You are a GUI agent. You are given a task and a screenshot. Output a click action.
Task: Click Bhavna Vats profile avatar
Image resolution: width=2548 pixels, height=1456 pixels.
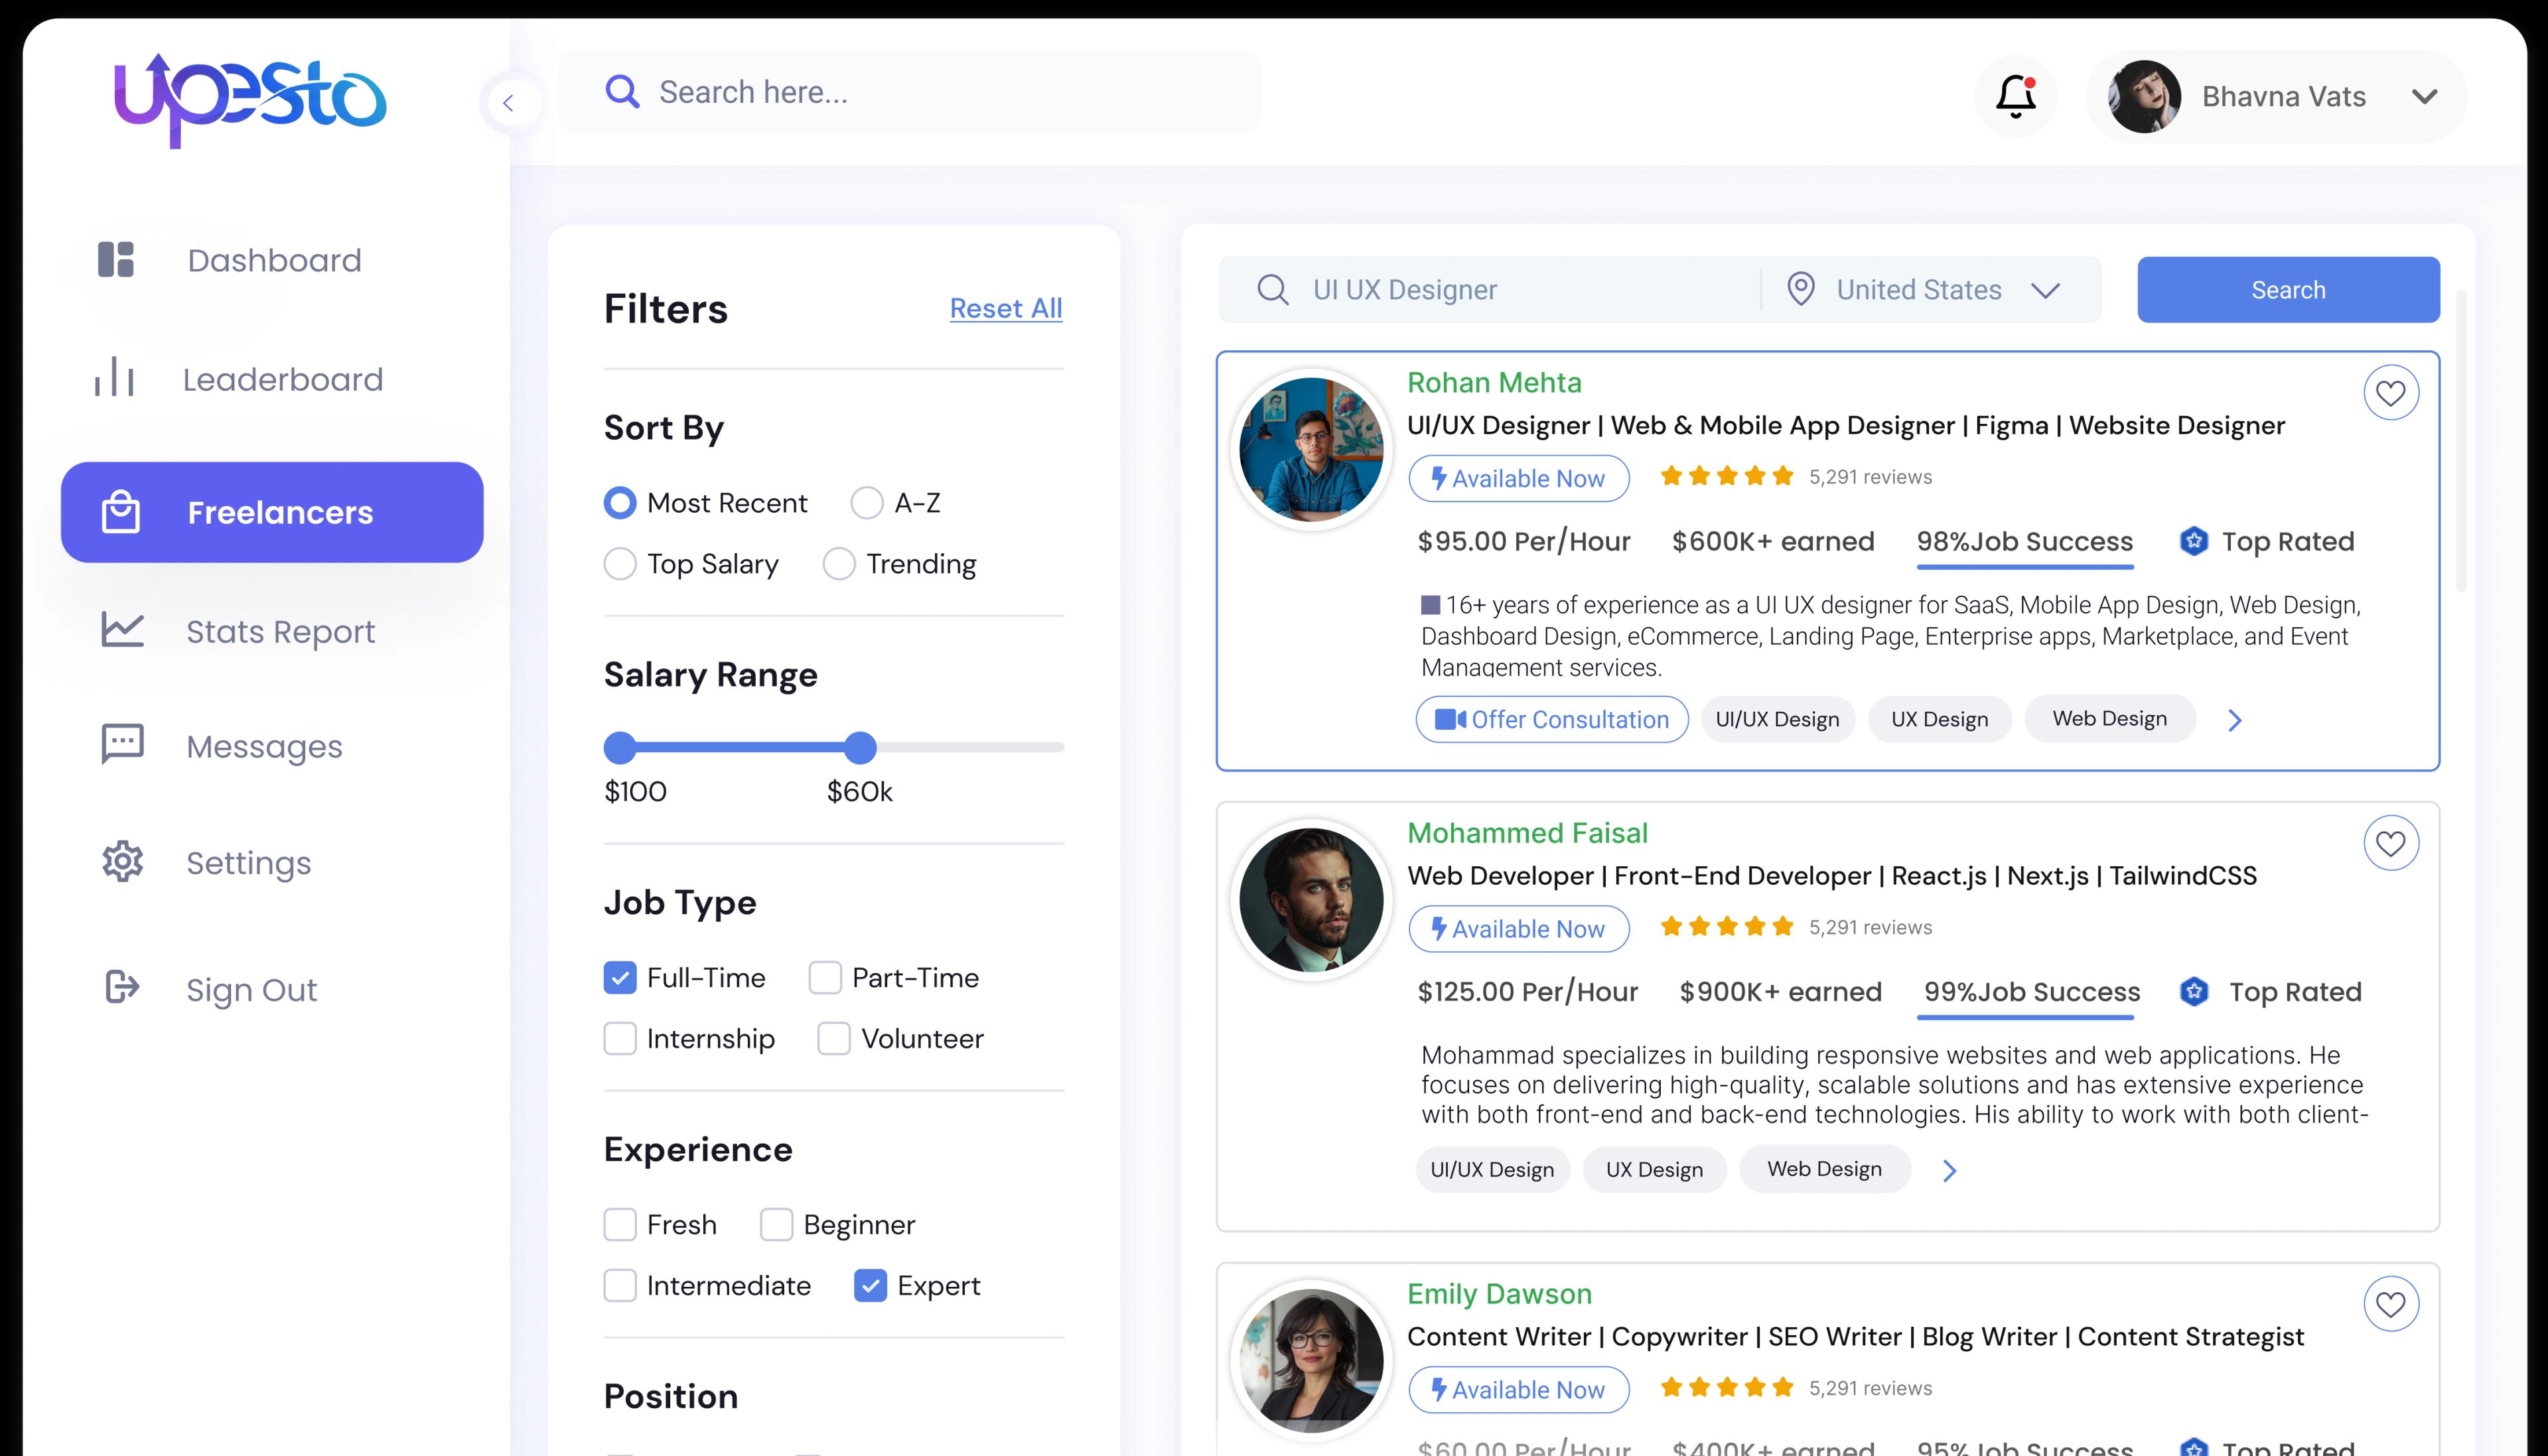click(2144, 97)
